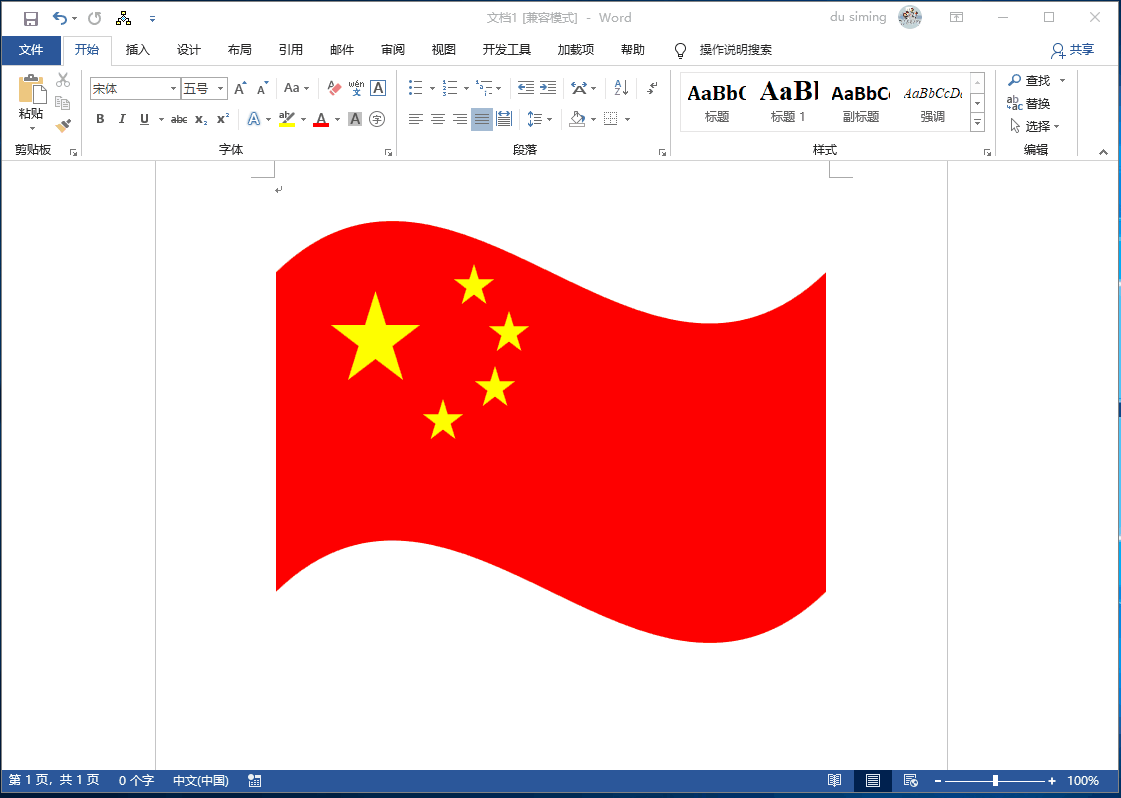1121x798 pixels.
Task: Switch to the 设计 (Design) tab
Action: 189,50
